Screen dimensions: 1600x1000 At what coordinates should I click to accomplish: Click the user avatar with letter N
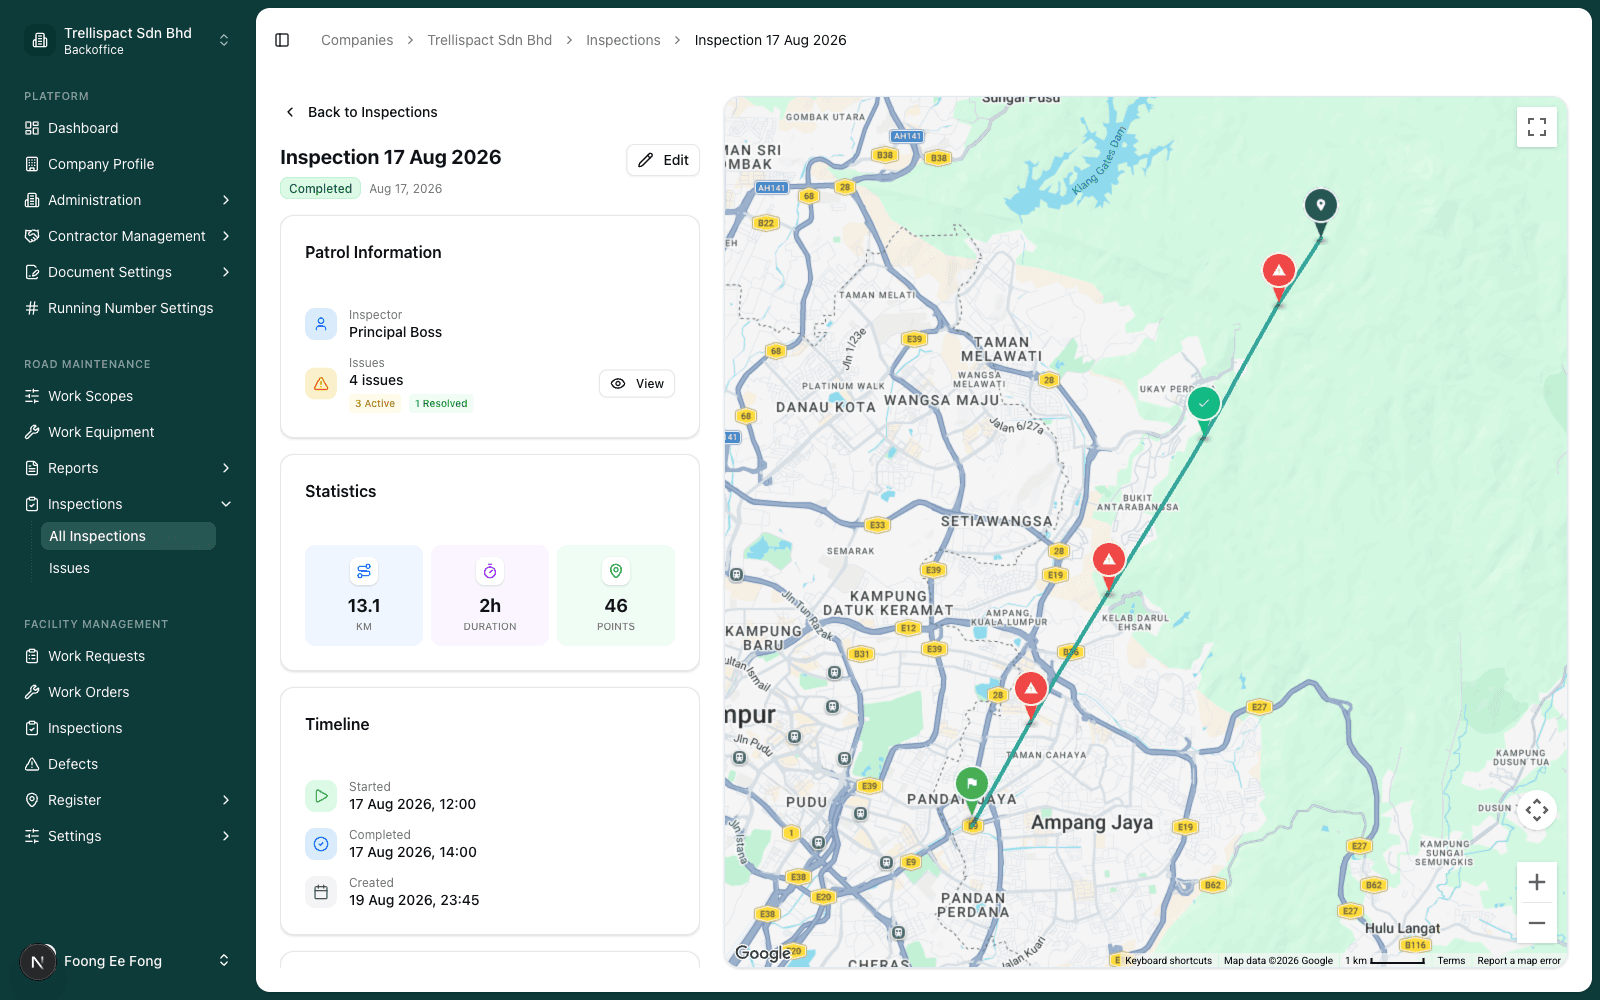point(38,962)
